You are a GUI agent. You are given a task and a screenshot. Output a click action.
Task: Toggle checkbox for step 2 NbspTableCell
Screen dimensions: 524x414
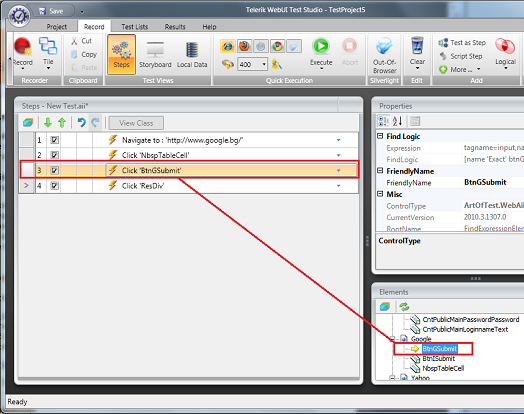pyautogui.click(x=54, y=155)
